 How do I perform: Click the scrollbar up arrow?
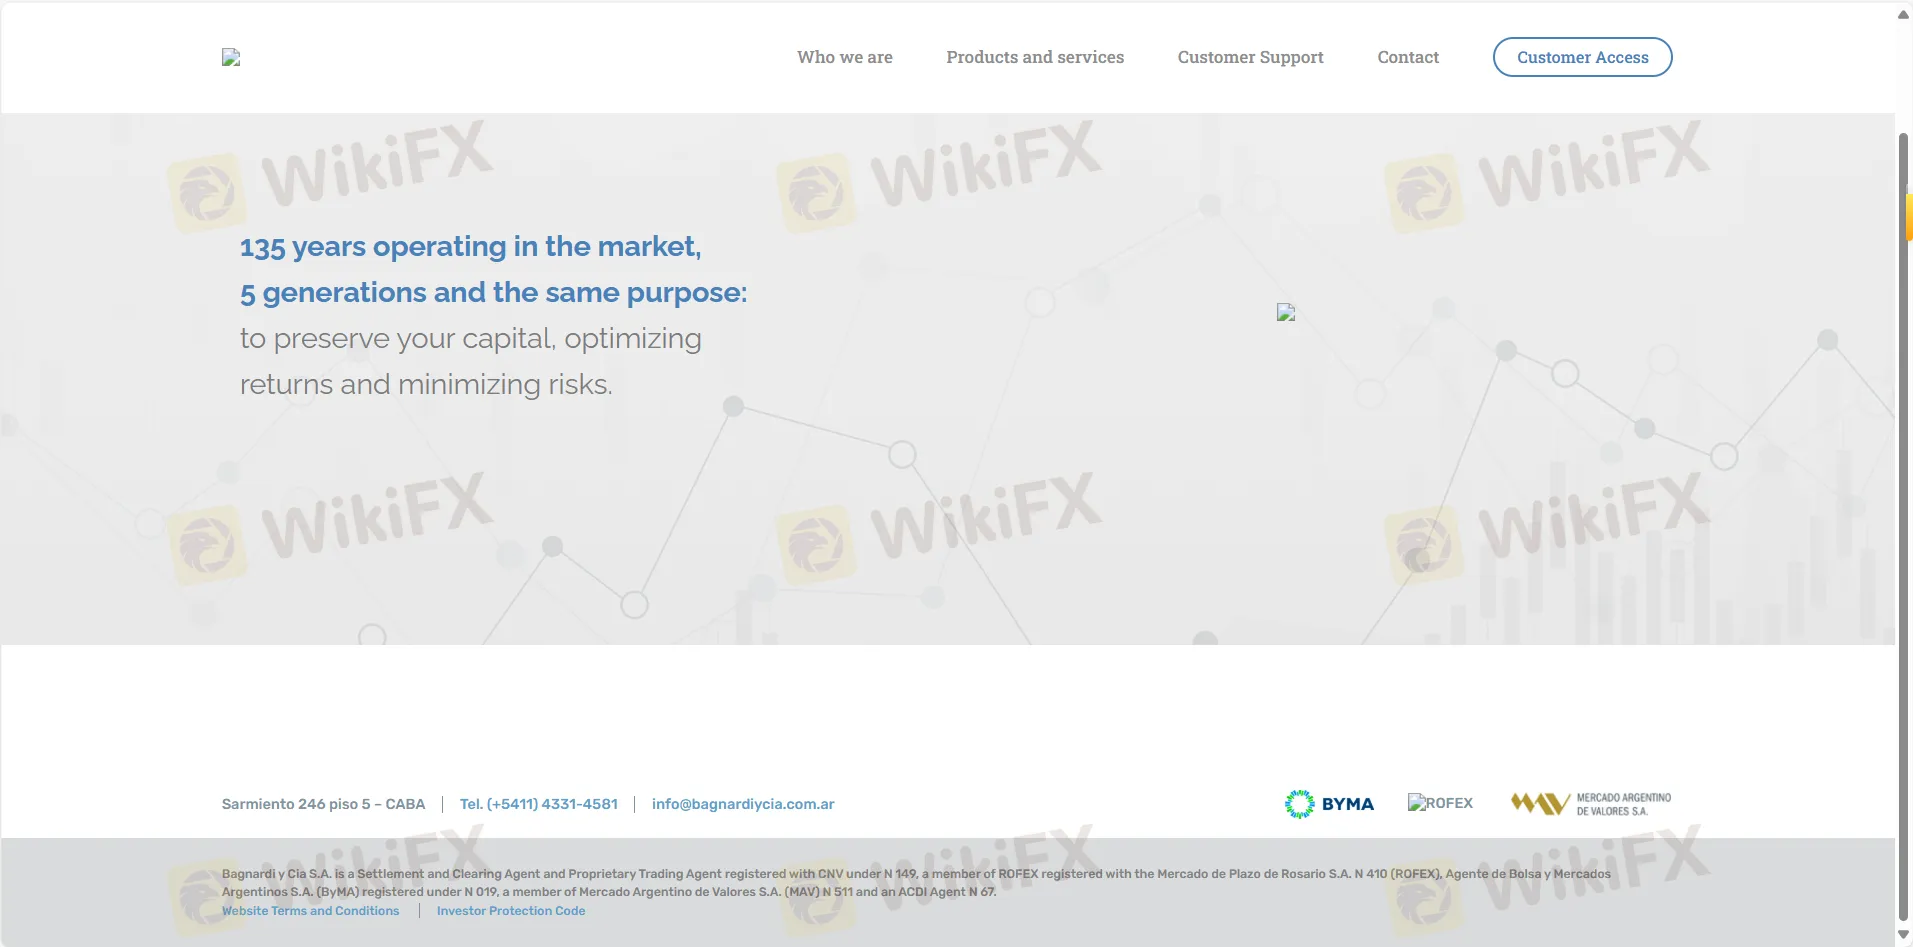click(1903, 14)
